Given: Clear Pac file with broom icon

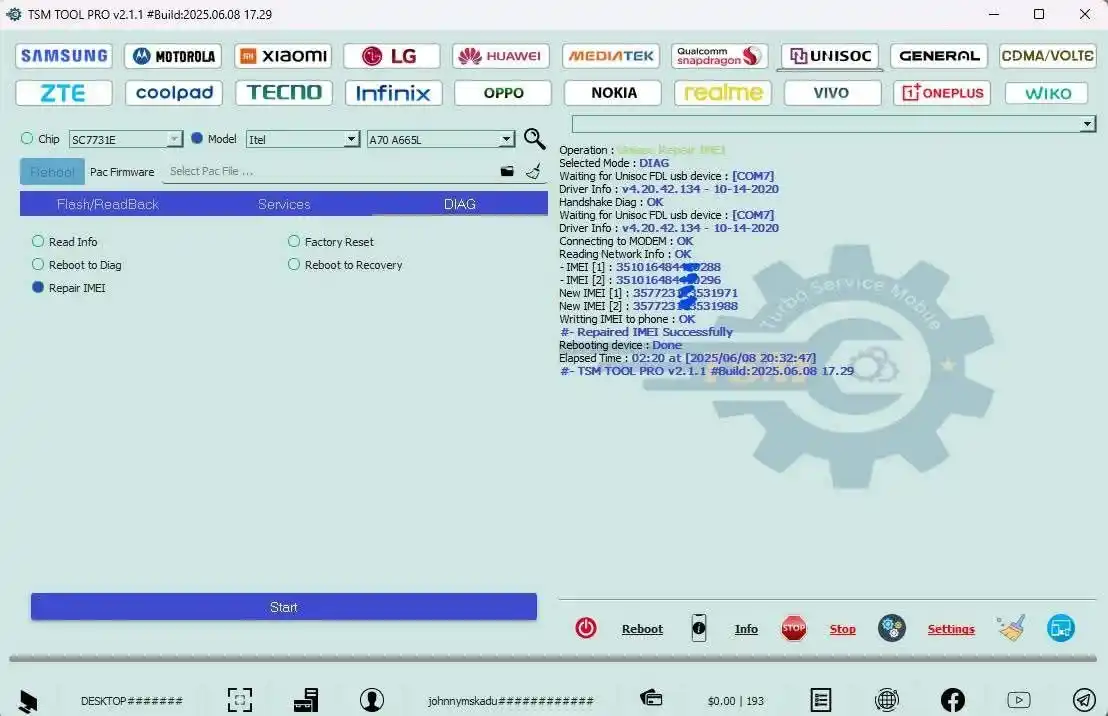Looking at the screenshot, I should coord(534,171).
